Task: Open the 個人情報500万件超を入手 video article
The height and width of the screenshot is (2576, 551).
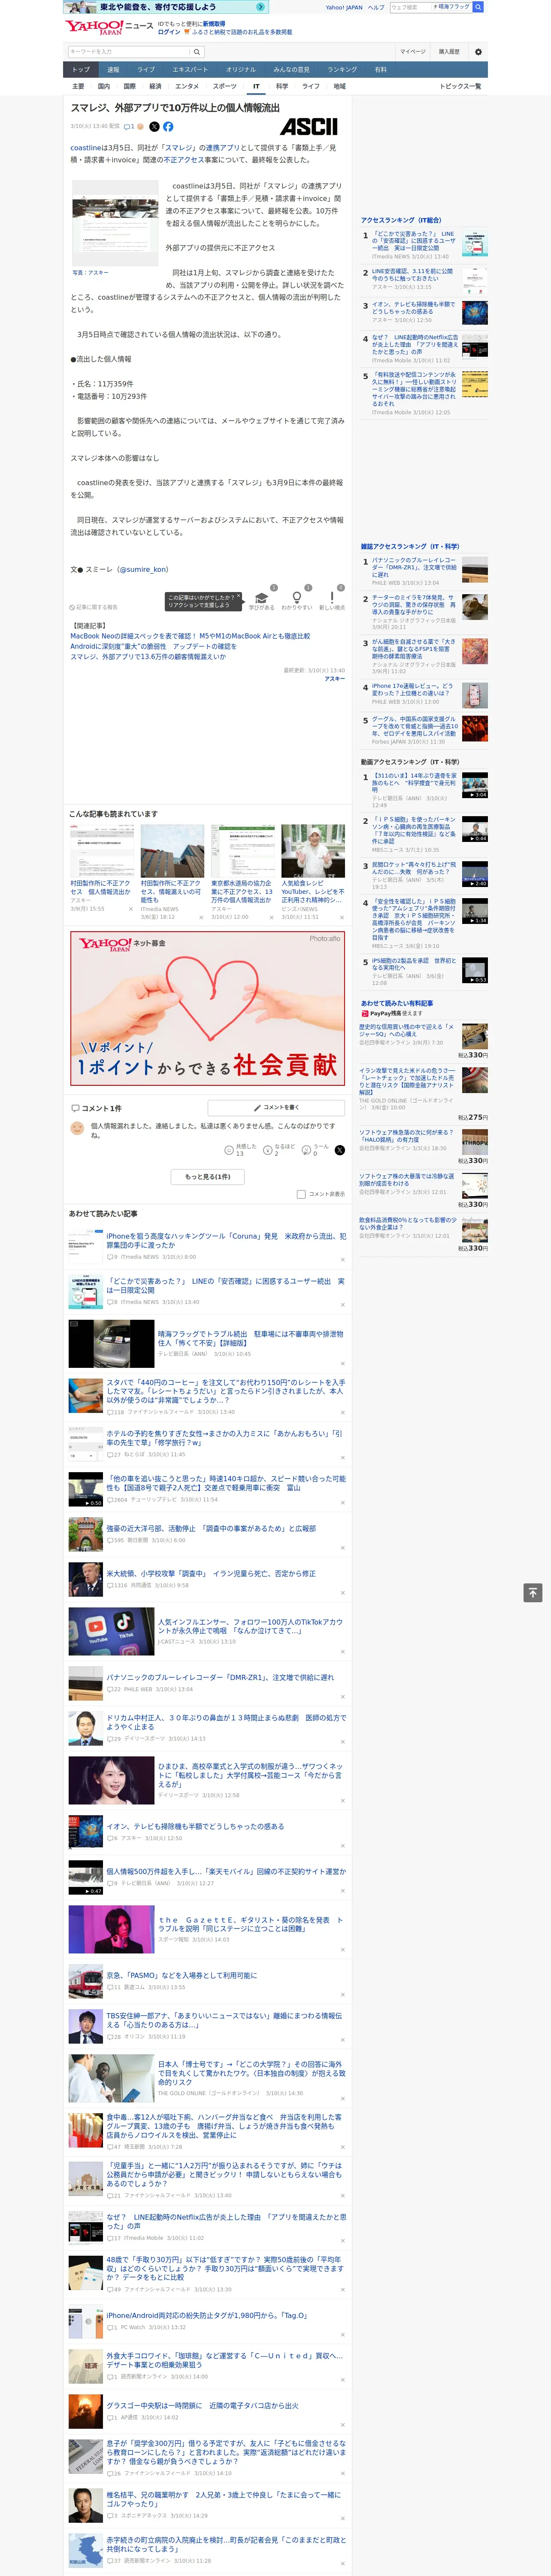Action: (226, 1871)
